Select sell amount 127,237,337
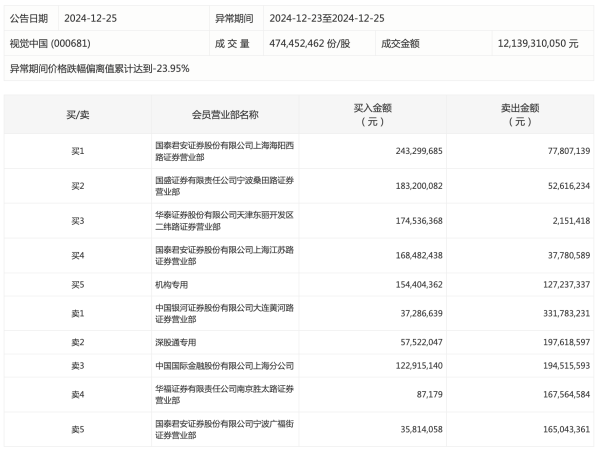Viewport: 600px width, 451px height. click(x=567, y=285)
